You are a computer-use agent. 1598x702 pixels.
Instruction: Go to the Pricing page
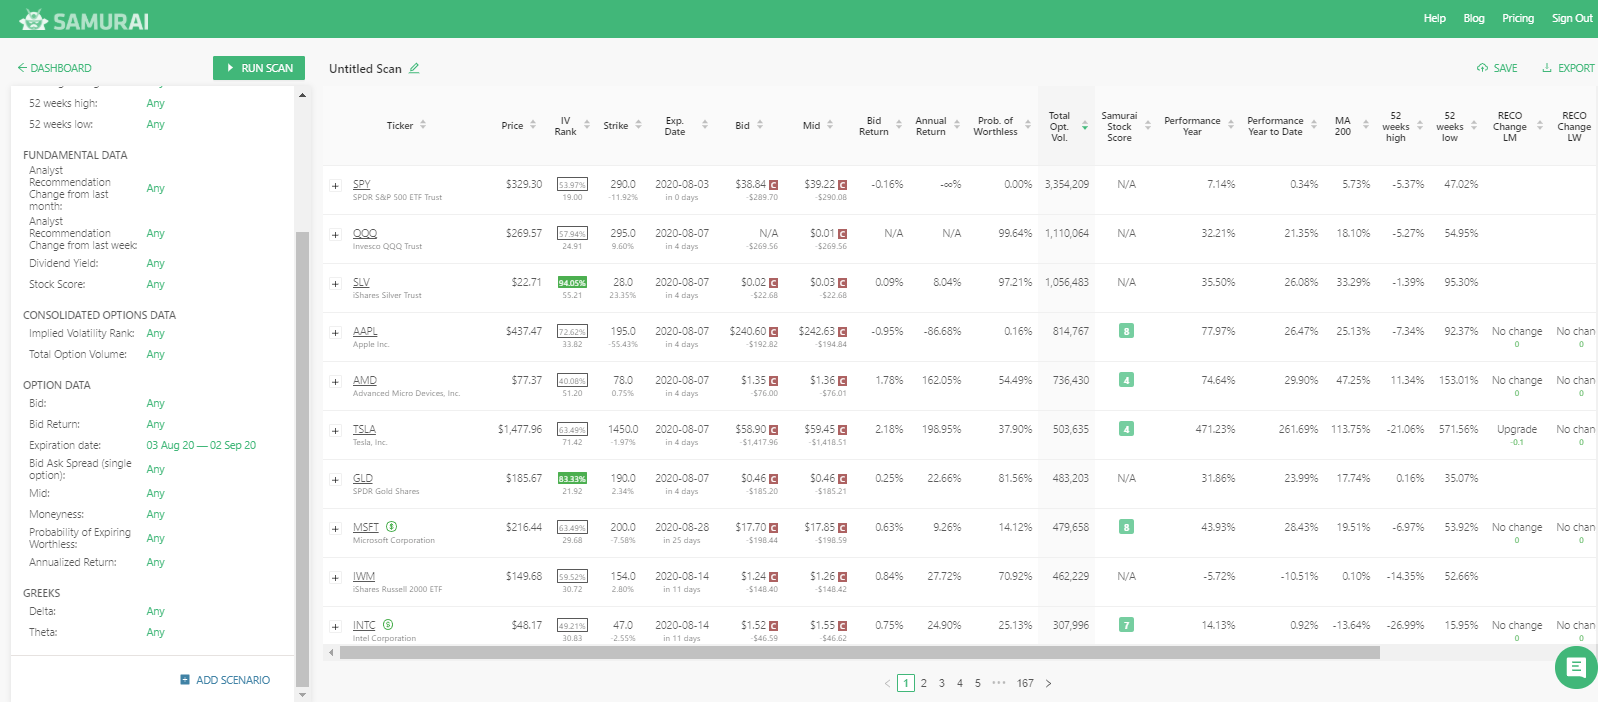pyautogui.click(x=1517, y=18)
